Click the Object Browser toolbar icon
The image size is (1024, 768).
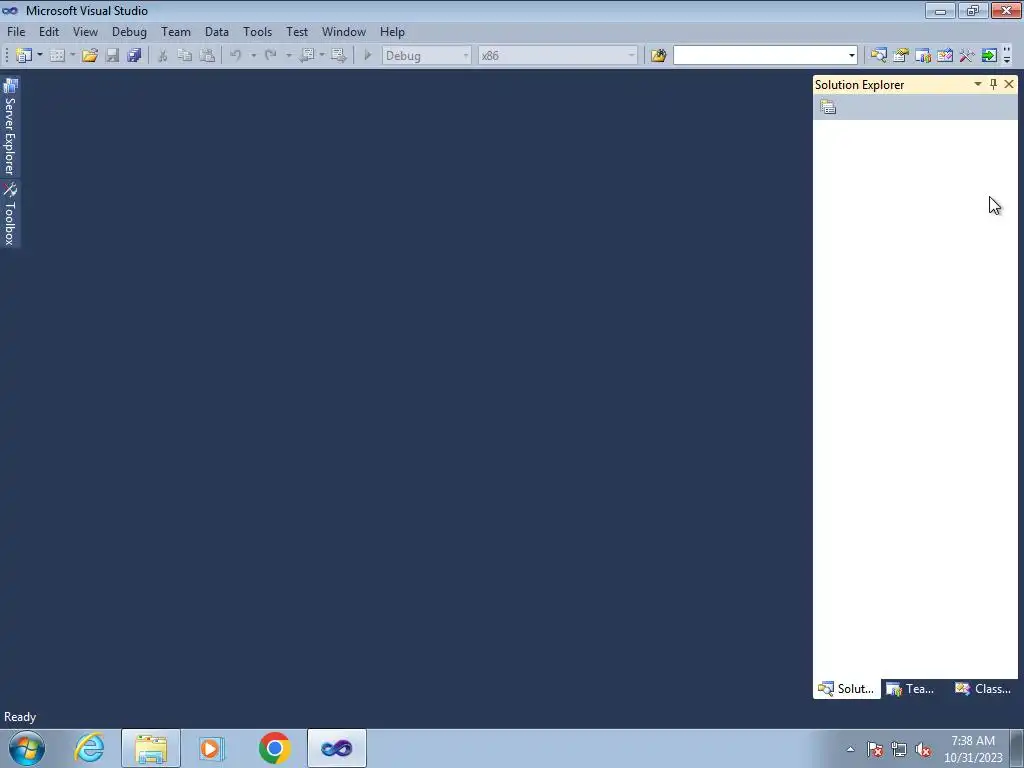945,56
